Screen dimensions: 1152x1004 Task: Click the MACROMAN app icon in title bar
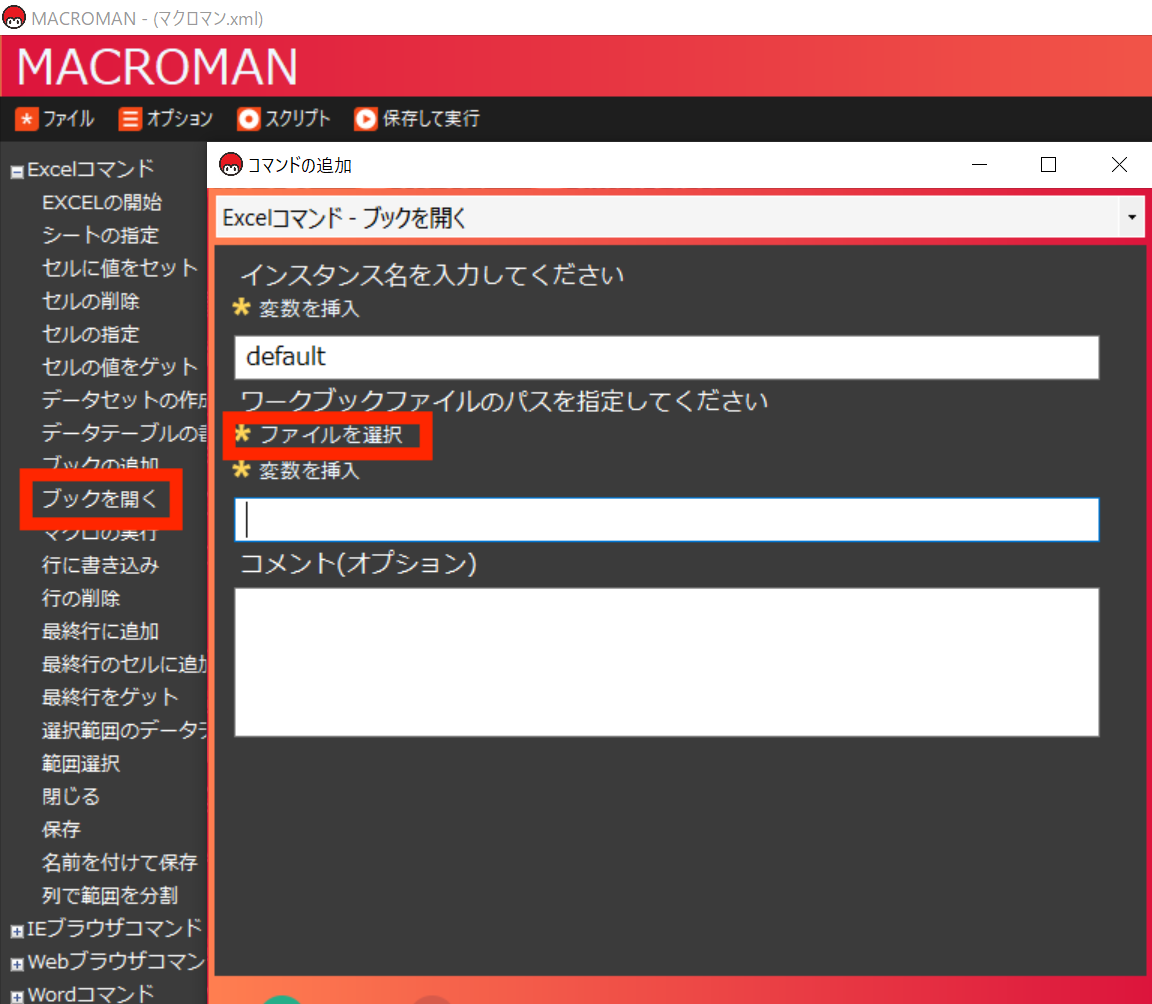tap(14, 18)
